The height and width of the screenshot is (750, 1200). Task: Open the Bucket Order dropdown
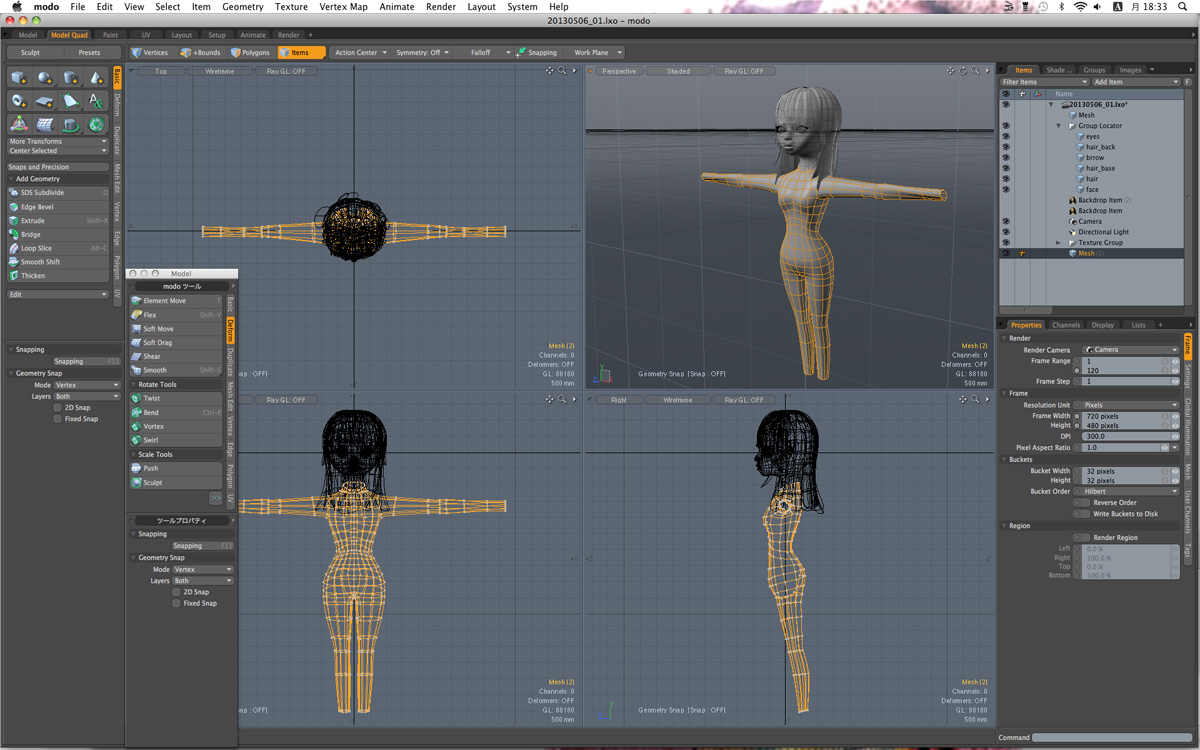pos(1126,492)
